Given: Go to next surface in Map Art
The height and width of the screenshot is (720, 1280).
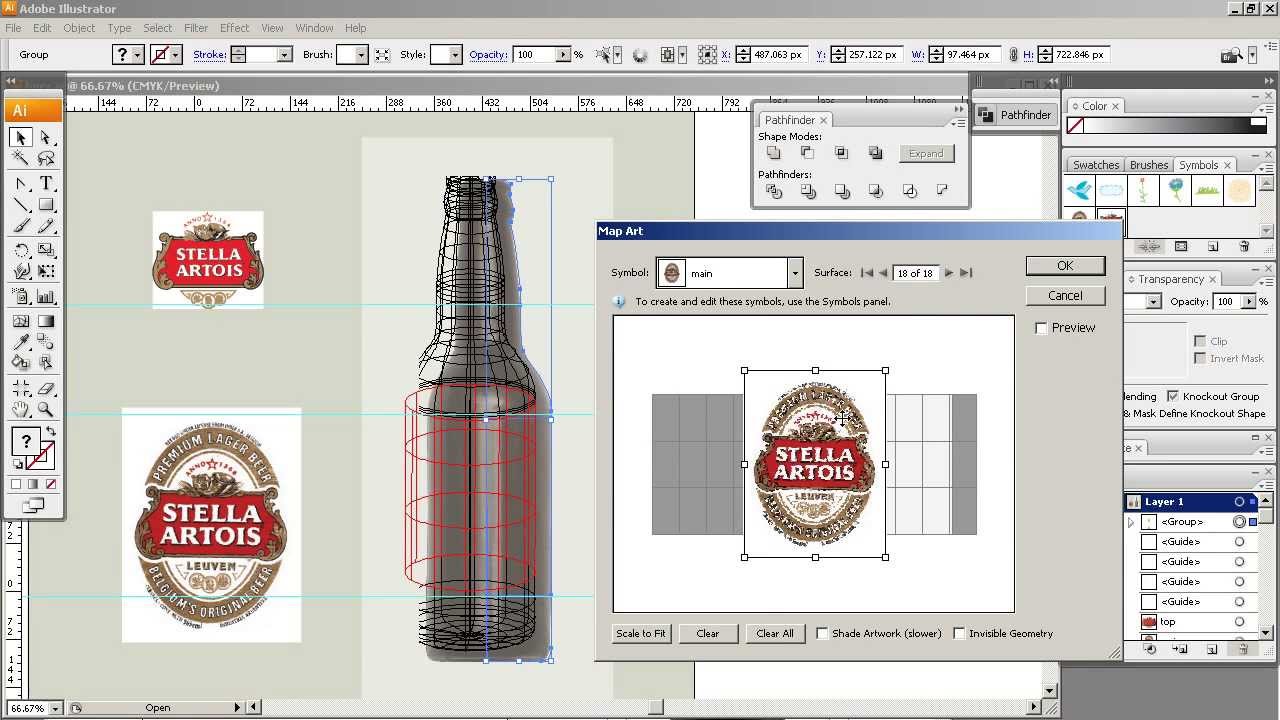Looking at the screenshot, I should pyautogui.click(x=949, y=272).
